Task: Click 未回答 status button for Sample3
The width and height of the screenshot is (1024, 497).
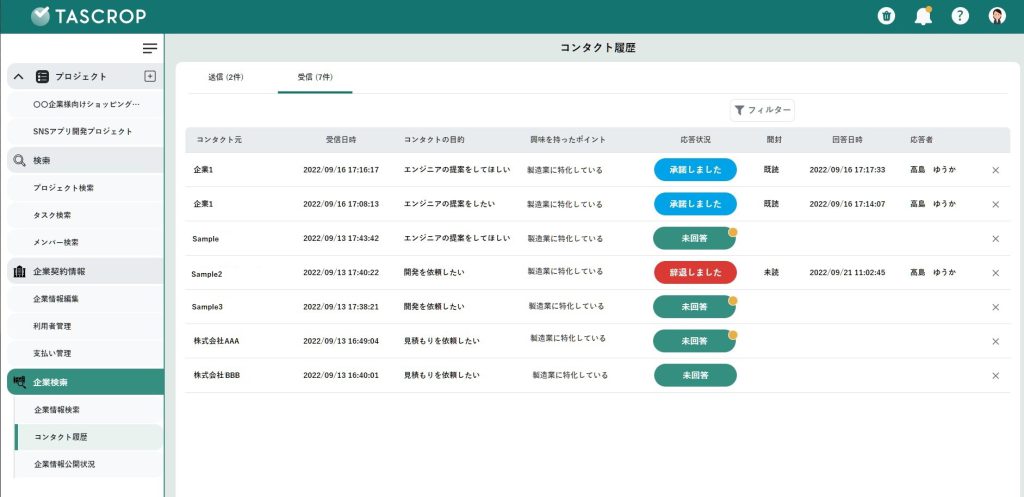Action: [x=695, y=307]
